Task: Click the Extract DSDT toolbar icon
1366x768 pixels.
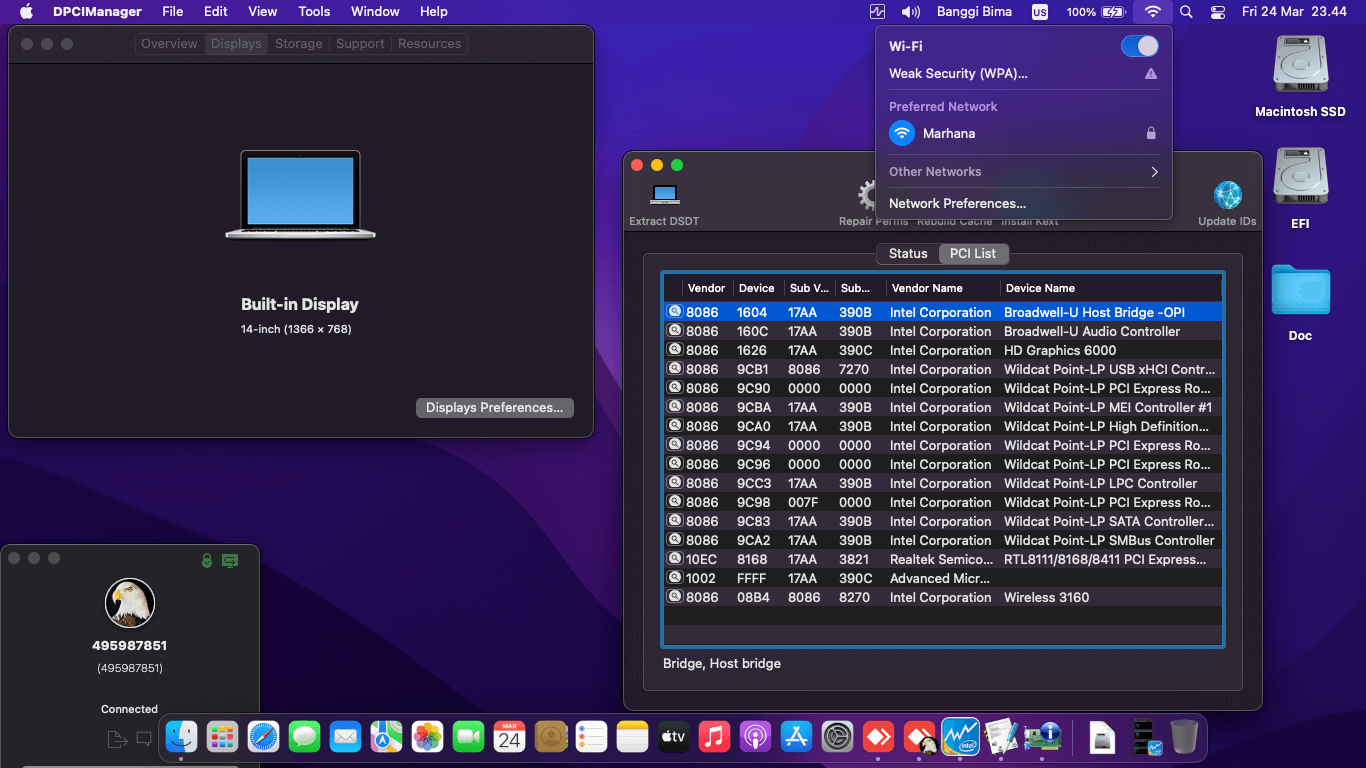Action: point(665,194)
